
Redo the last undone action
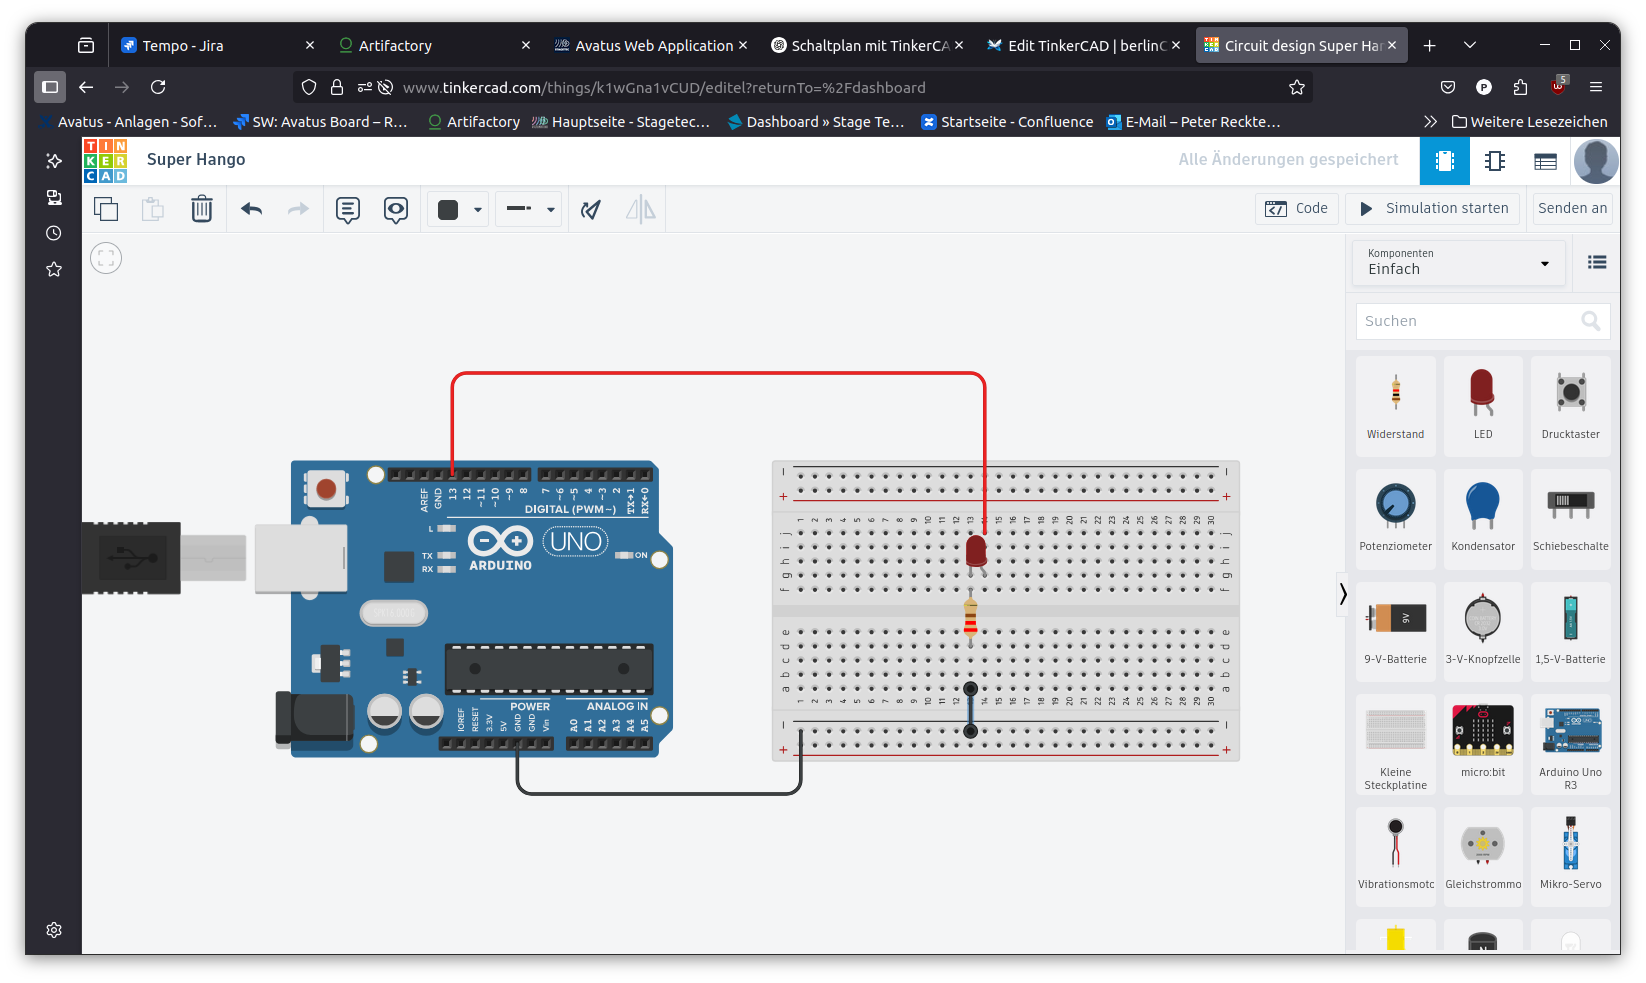pos(298,209)
